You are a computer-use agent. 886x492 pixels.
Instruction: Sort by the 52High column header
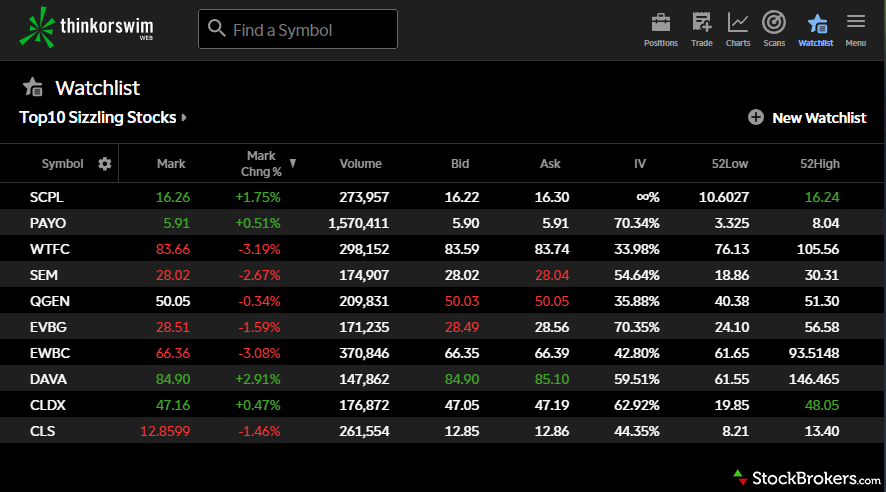[x=819, y=164]
